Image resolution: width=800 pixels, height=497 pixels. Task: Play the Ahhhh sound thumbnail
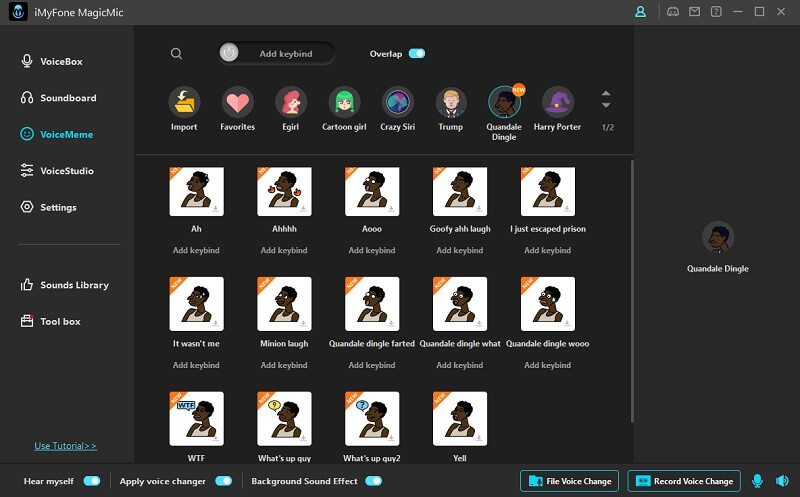tap(284, 192)
